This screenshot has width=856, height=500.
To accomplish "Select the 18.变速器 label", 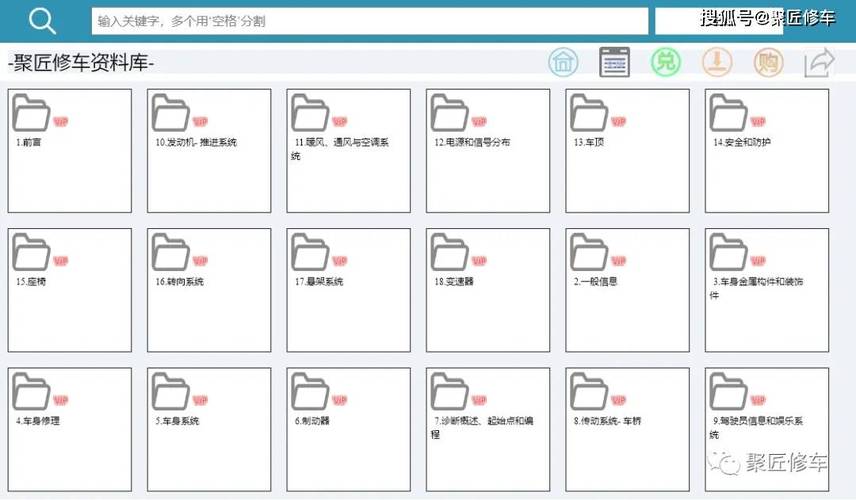I will click(x=454, y=282).
